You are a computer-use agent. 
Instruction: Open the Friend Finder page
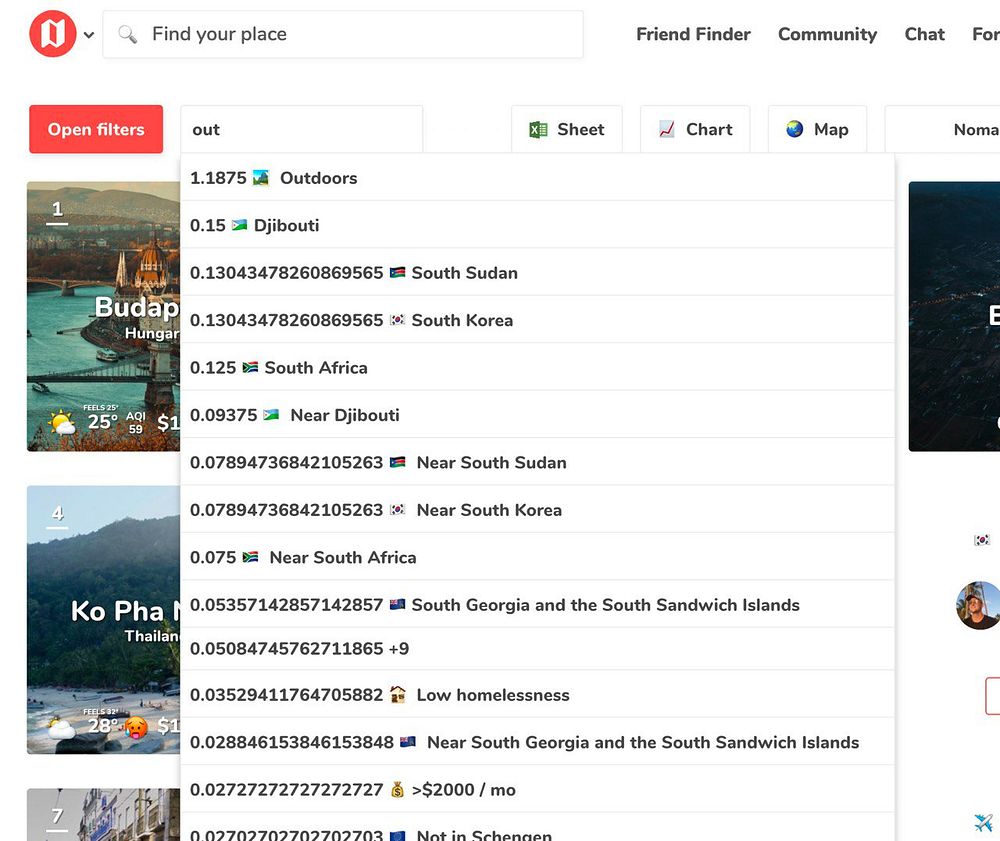coord(693,34)
